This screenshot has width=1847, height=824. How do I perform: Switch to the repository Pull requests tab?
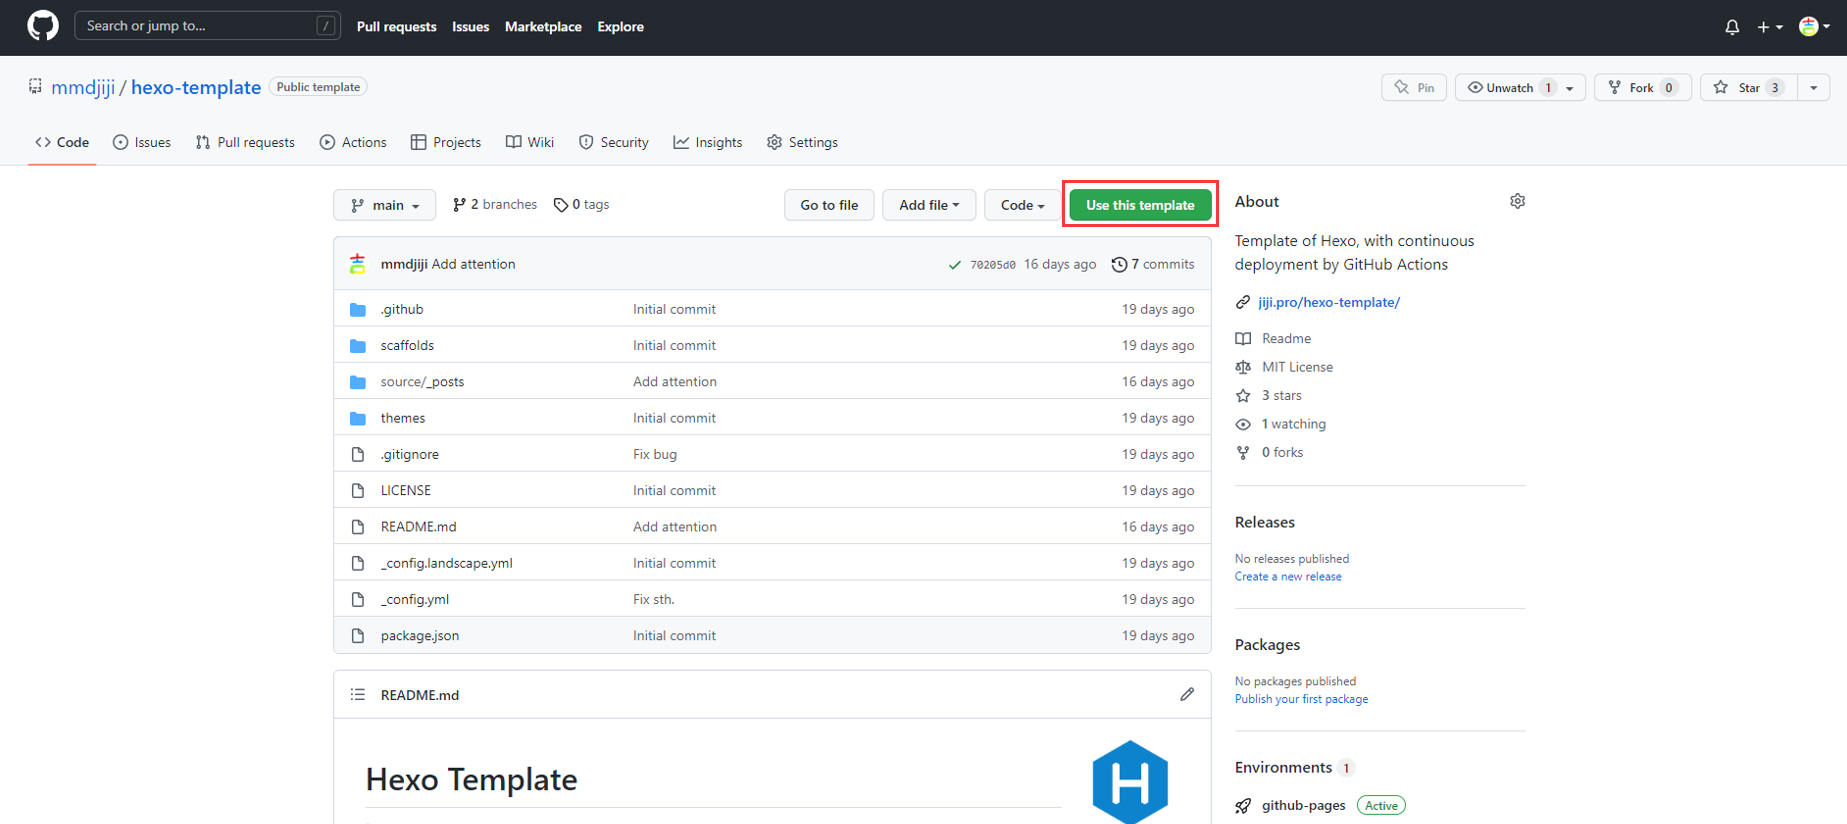(x=245, y=142)
